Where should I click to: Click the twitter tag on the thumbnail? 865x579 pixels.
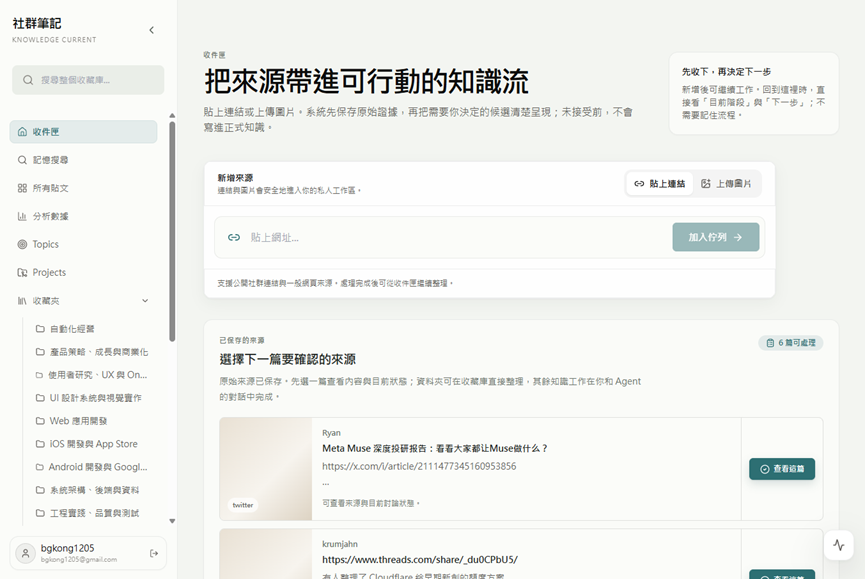pos(243,505)
